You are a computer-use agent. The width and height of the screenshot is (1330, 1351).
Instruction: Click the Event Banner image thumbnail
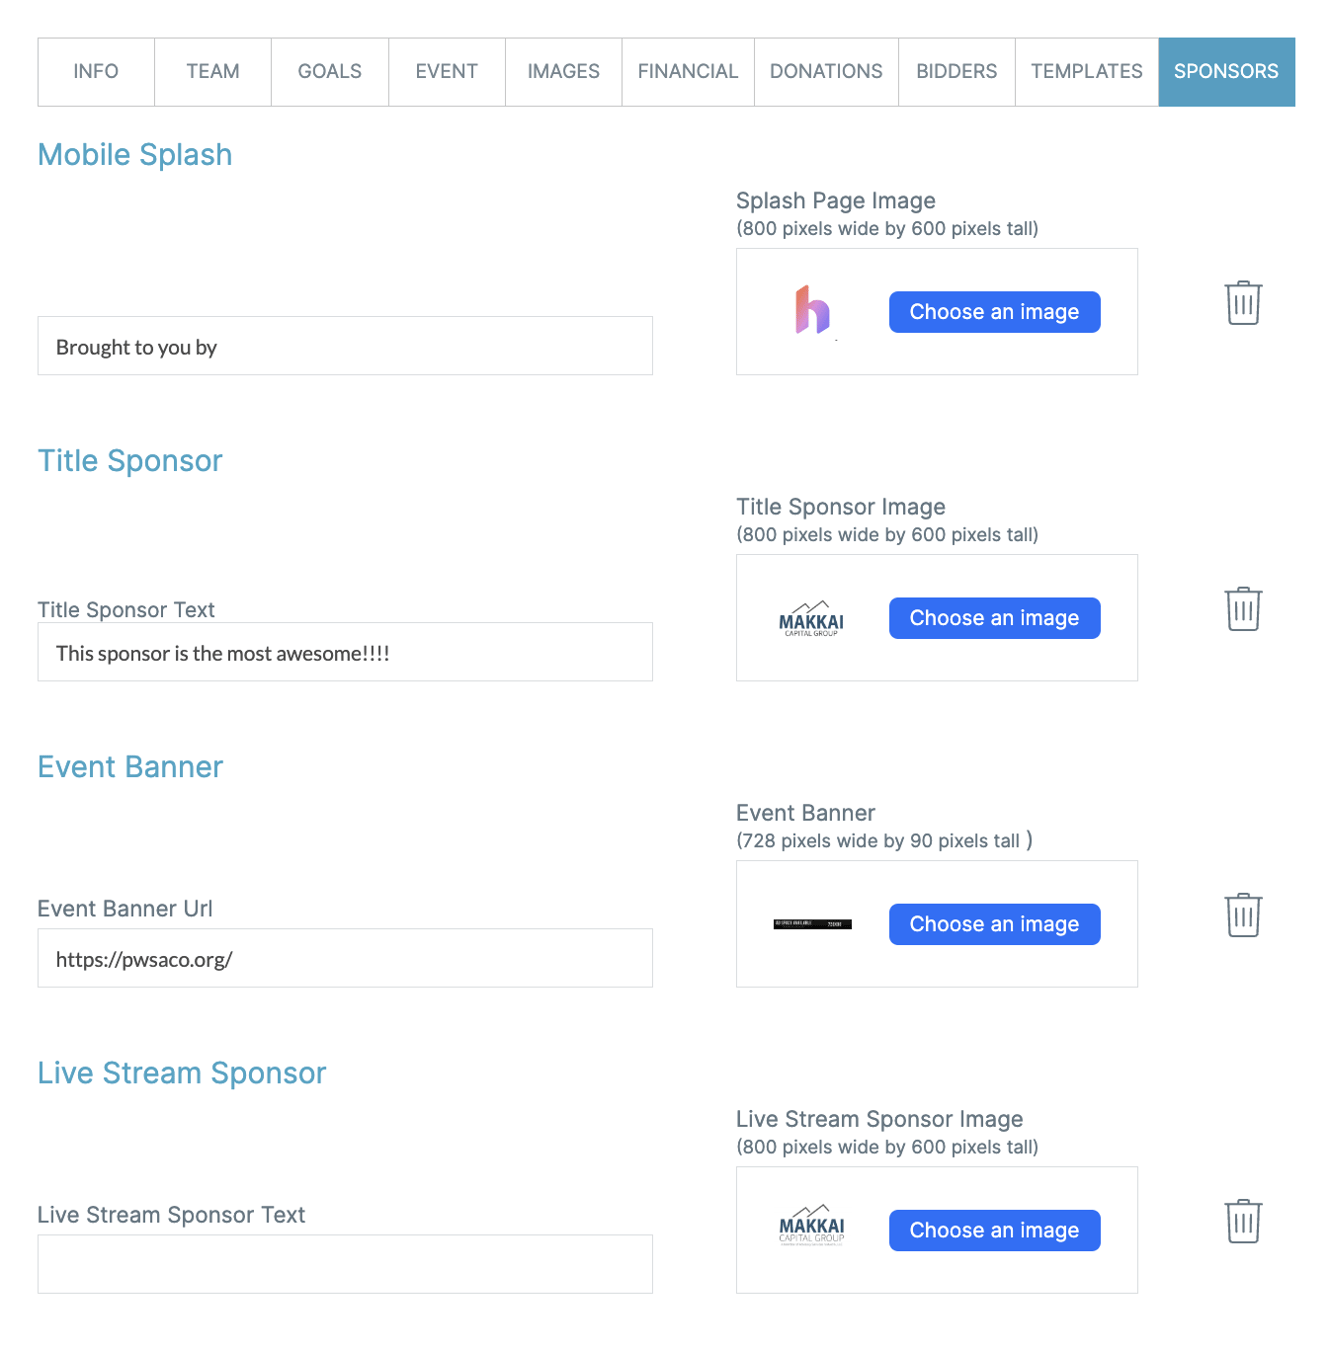tap(812, 924)
